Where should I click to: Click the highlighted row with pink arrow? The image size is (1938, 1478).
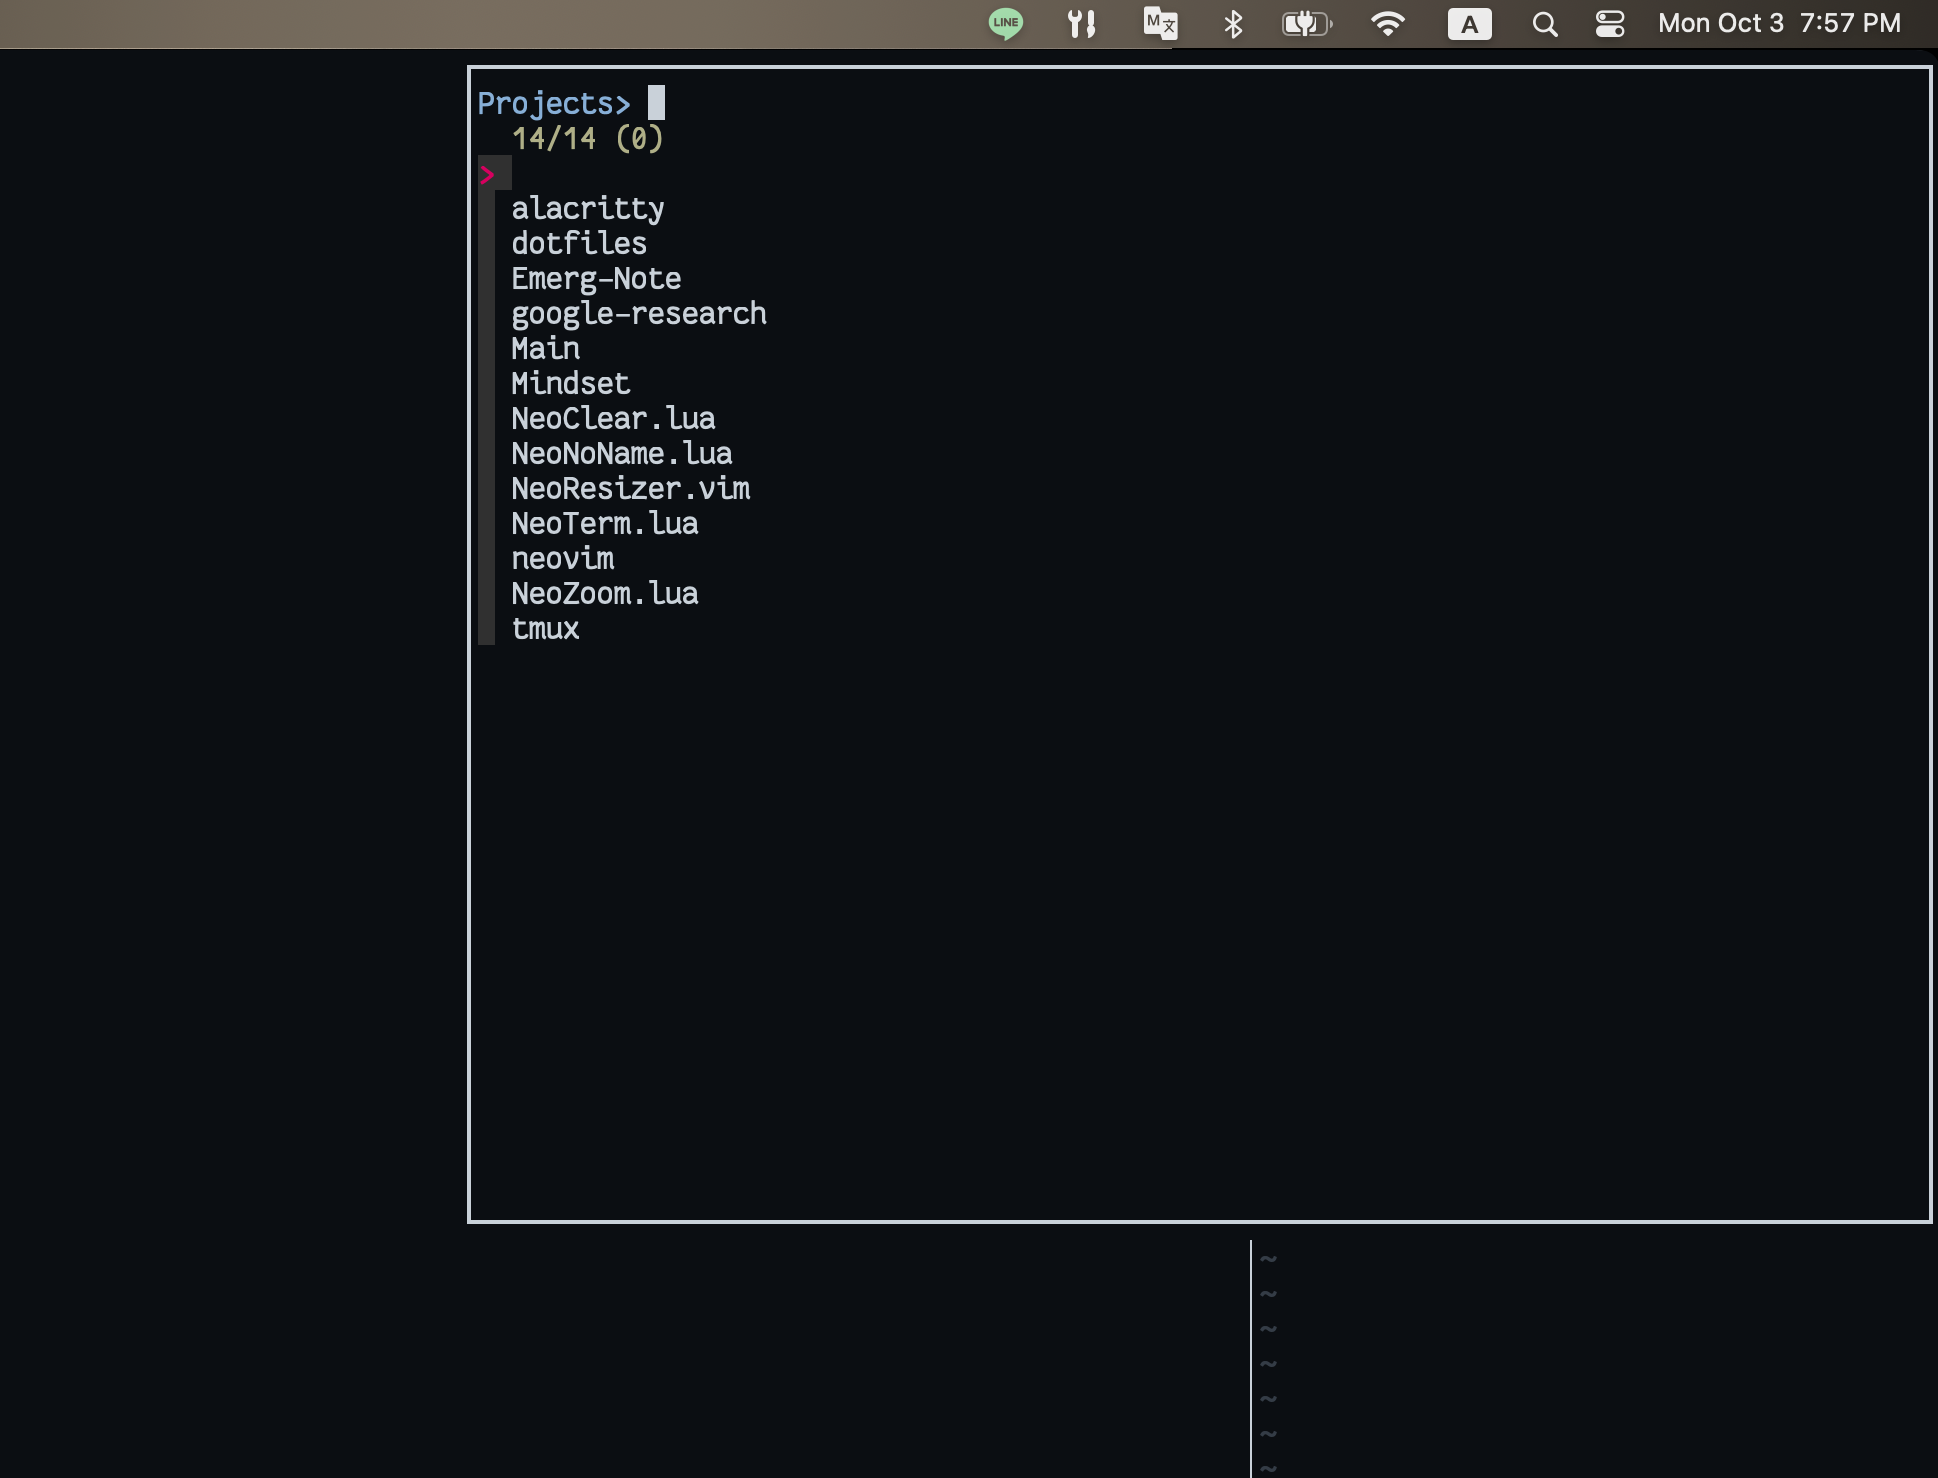click(497, 172)
